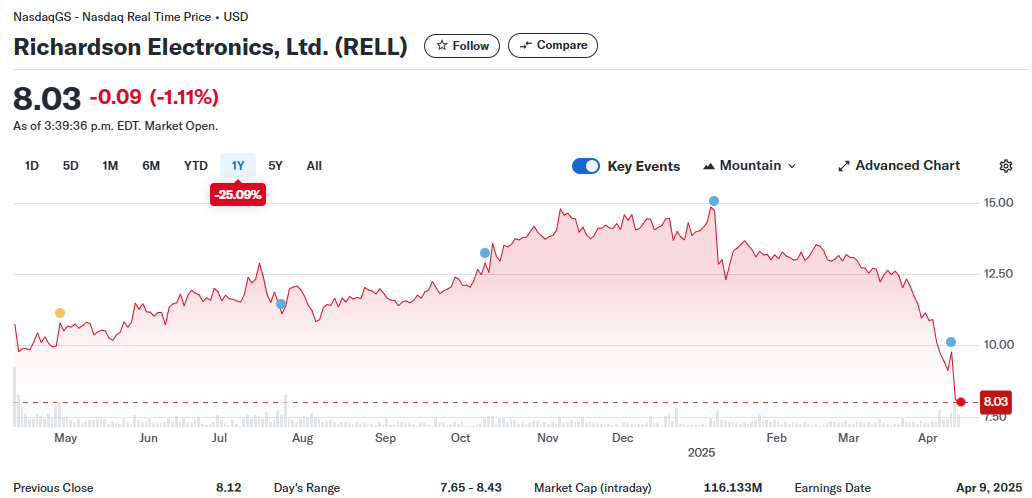Click the blue key event marker in late July

click(281, 304)
